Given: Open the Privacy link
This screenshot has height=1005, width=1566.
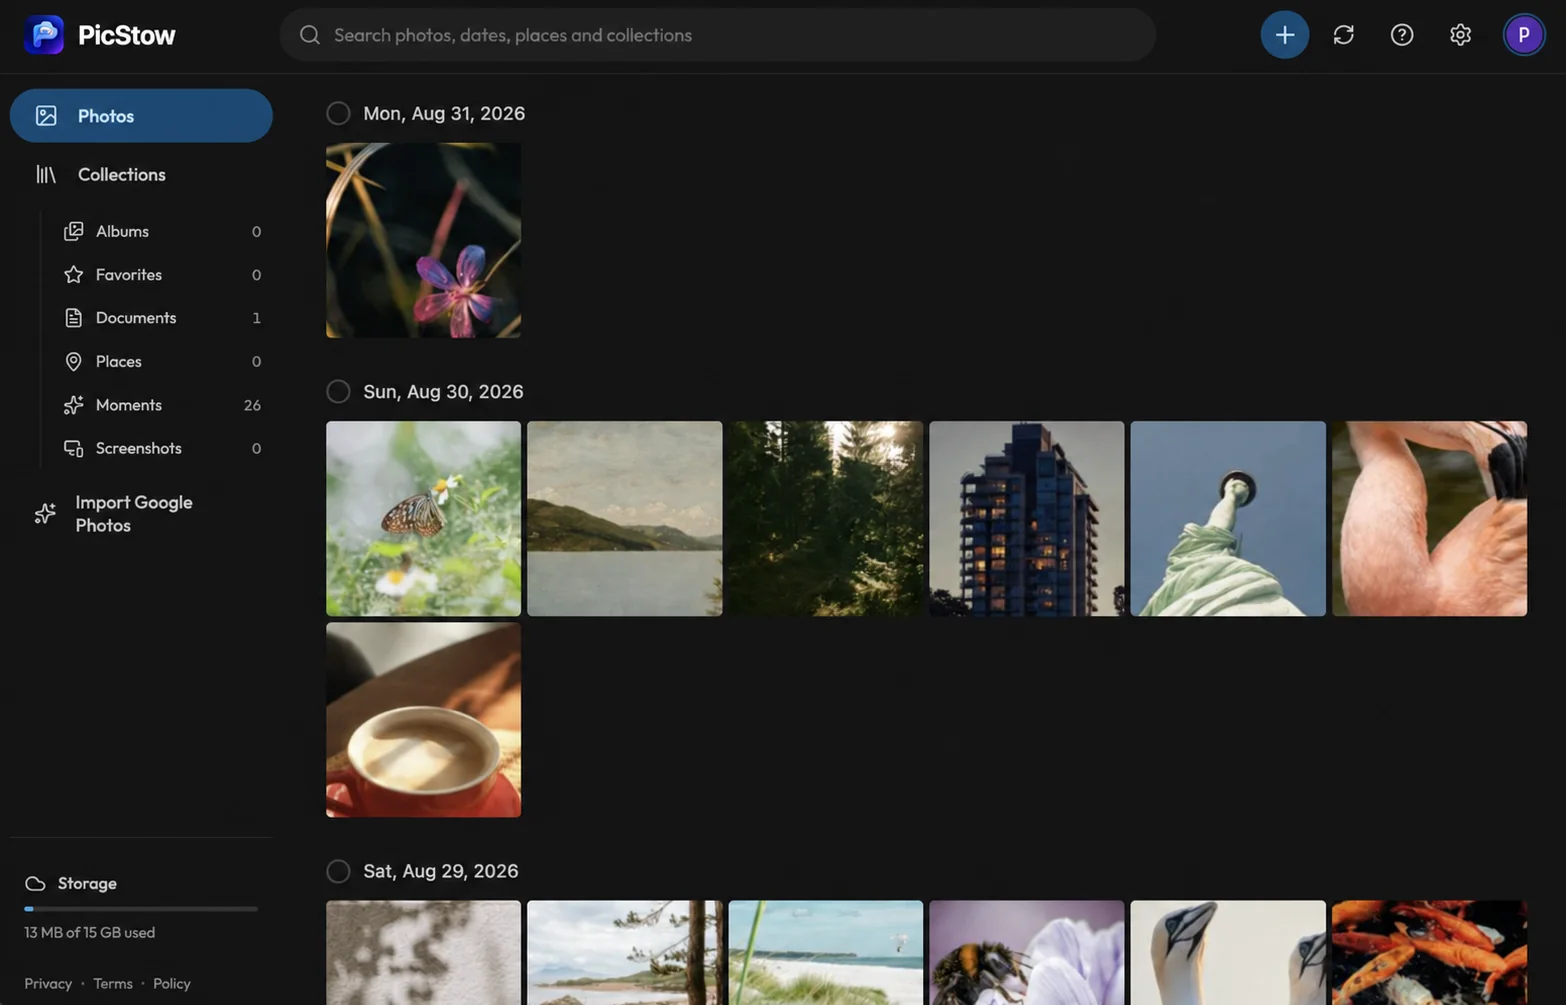Looking at the screenshot, I should coord(48,984).
